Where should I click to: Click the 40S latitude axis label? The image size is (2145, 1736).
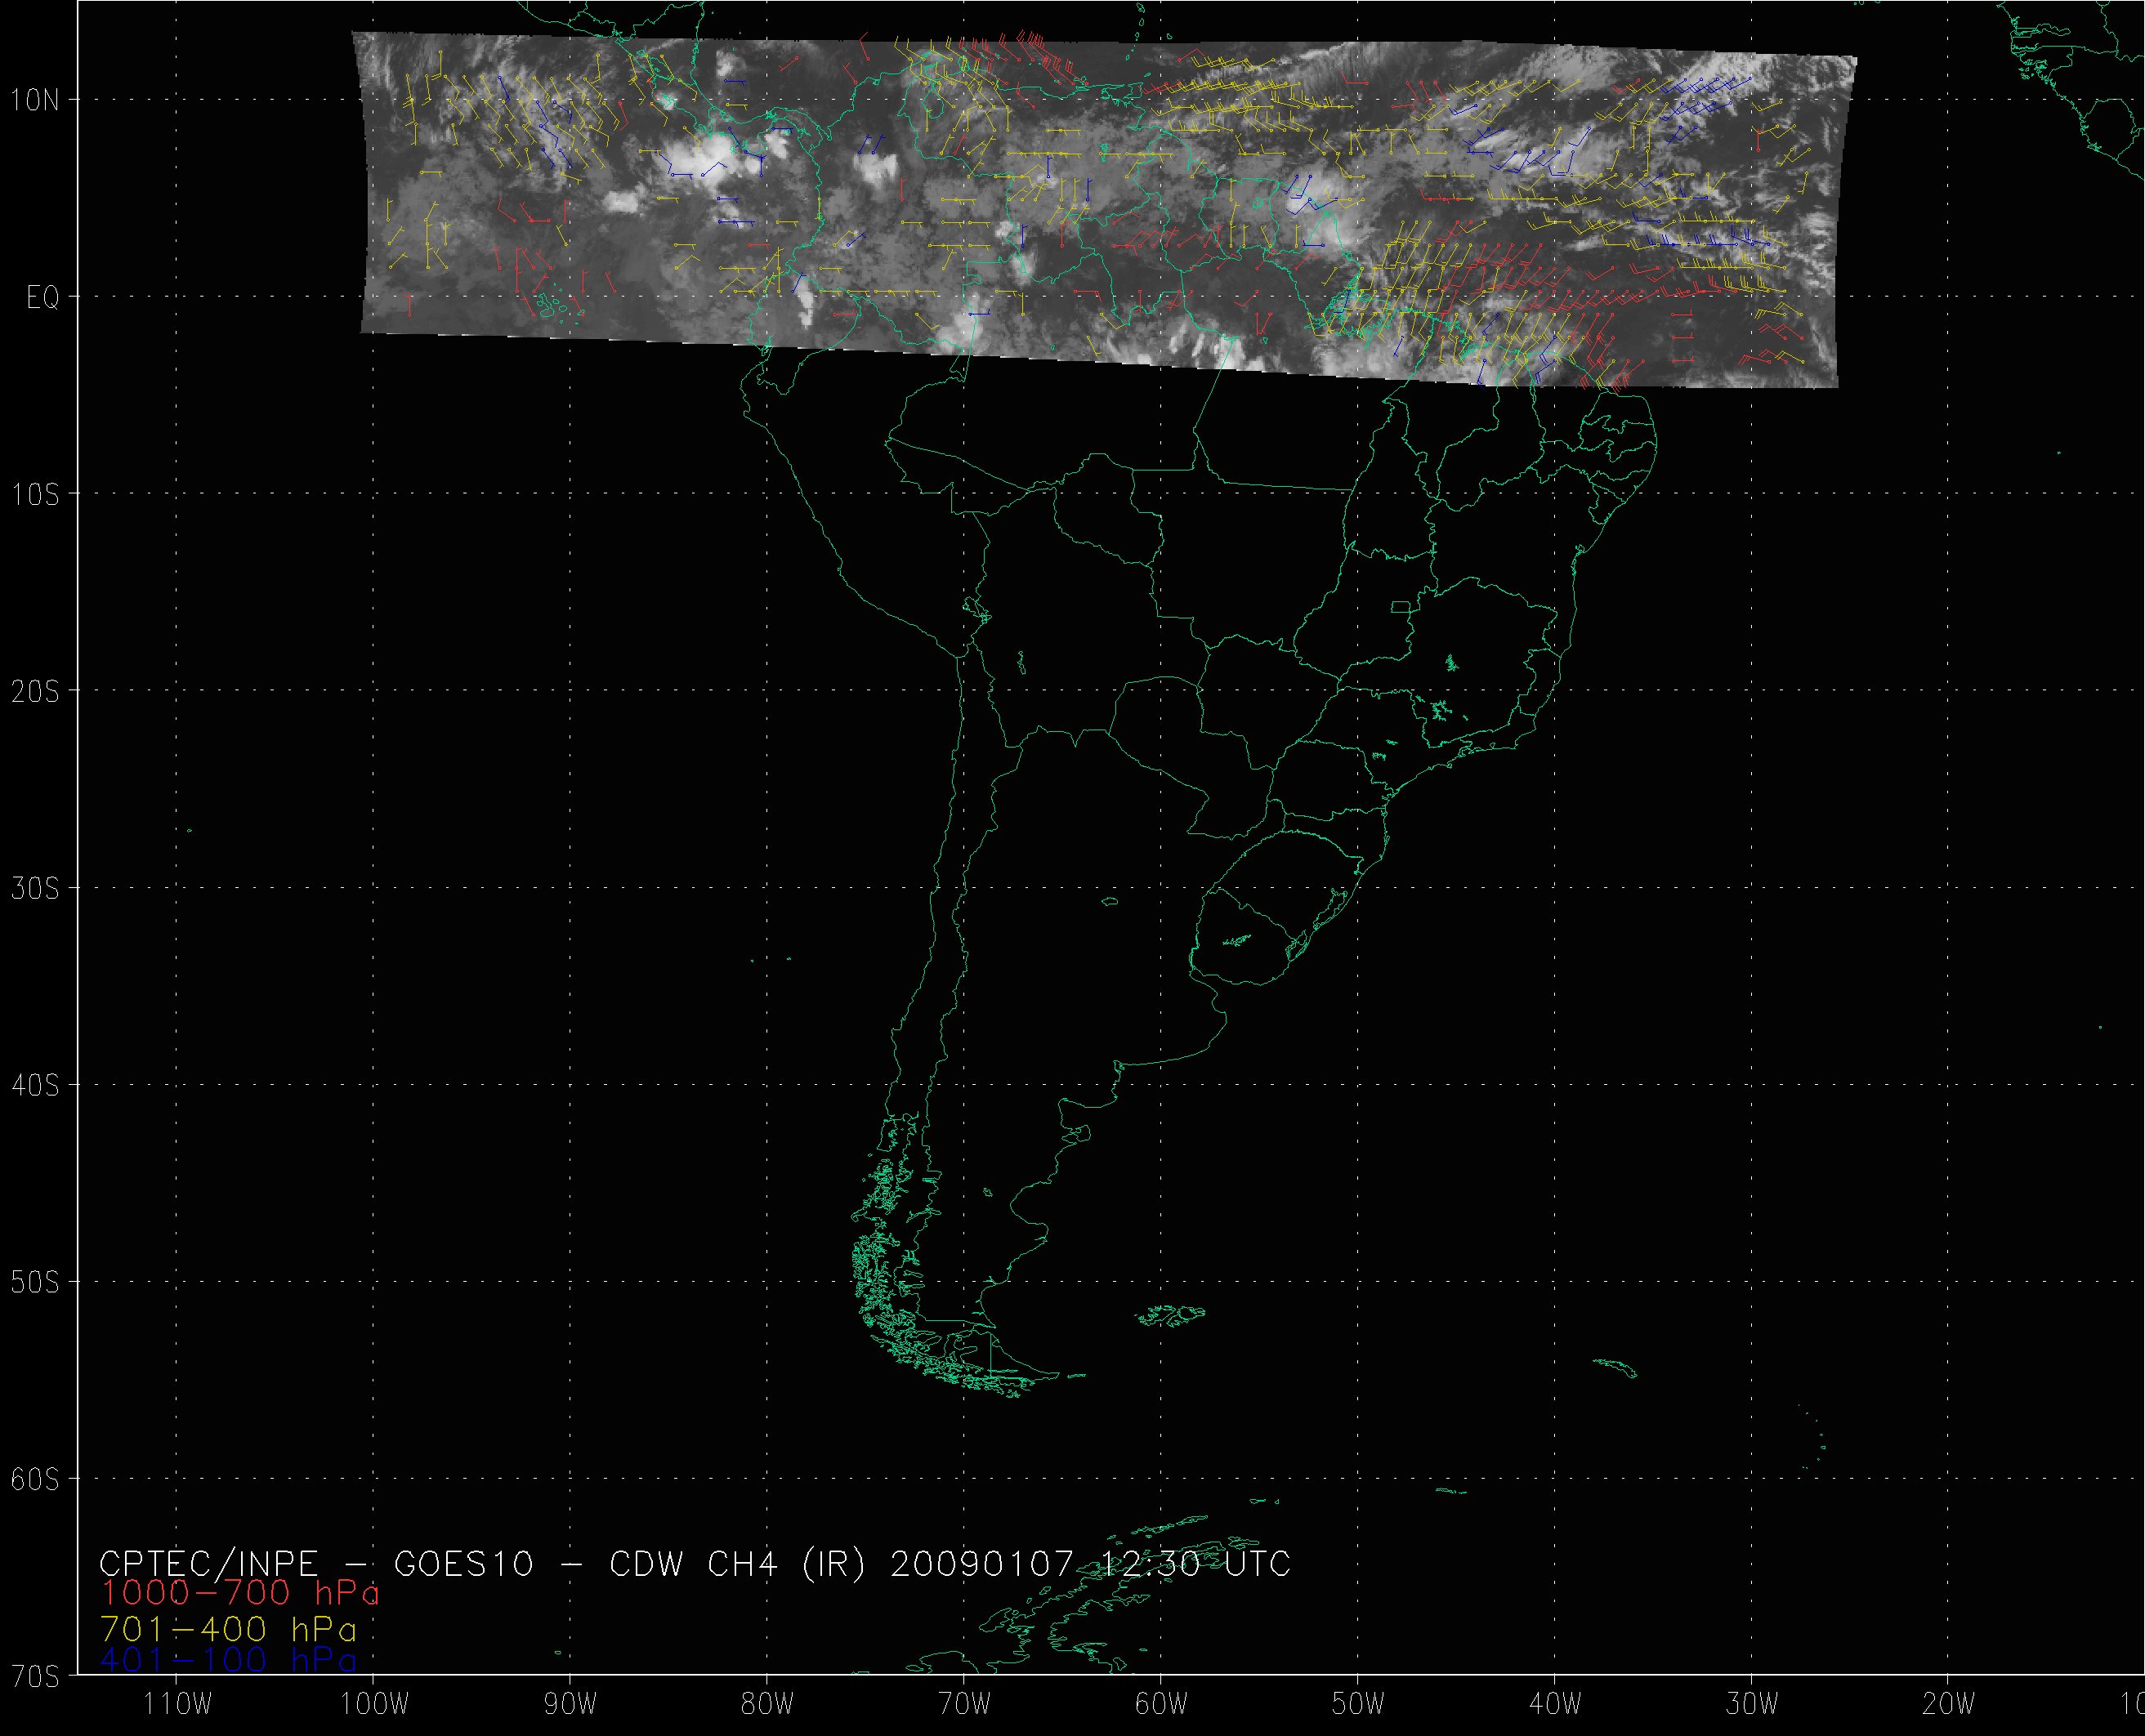pyautogui.click(x=36, y=1085)
